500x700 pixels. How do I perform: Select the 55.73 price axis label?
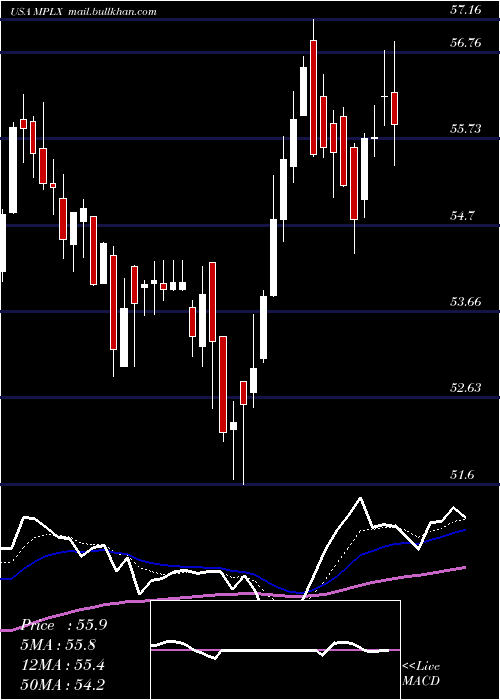[x=466, y=129]
